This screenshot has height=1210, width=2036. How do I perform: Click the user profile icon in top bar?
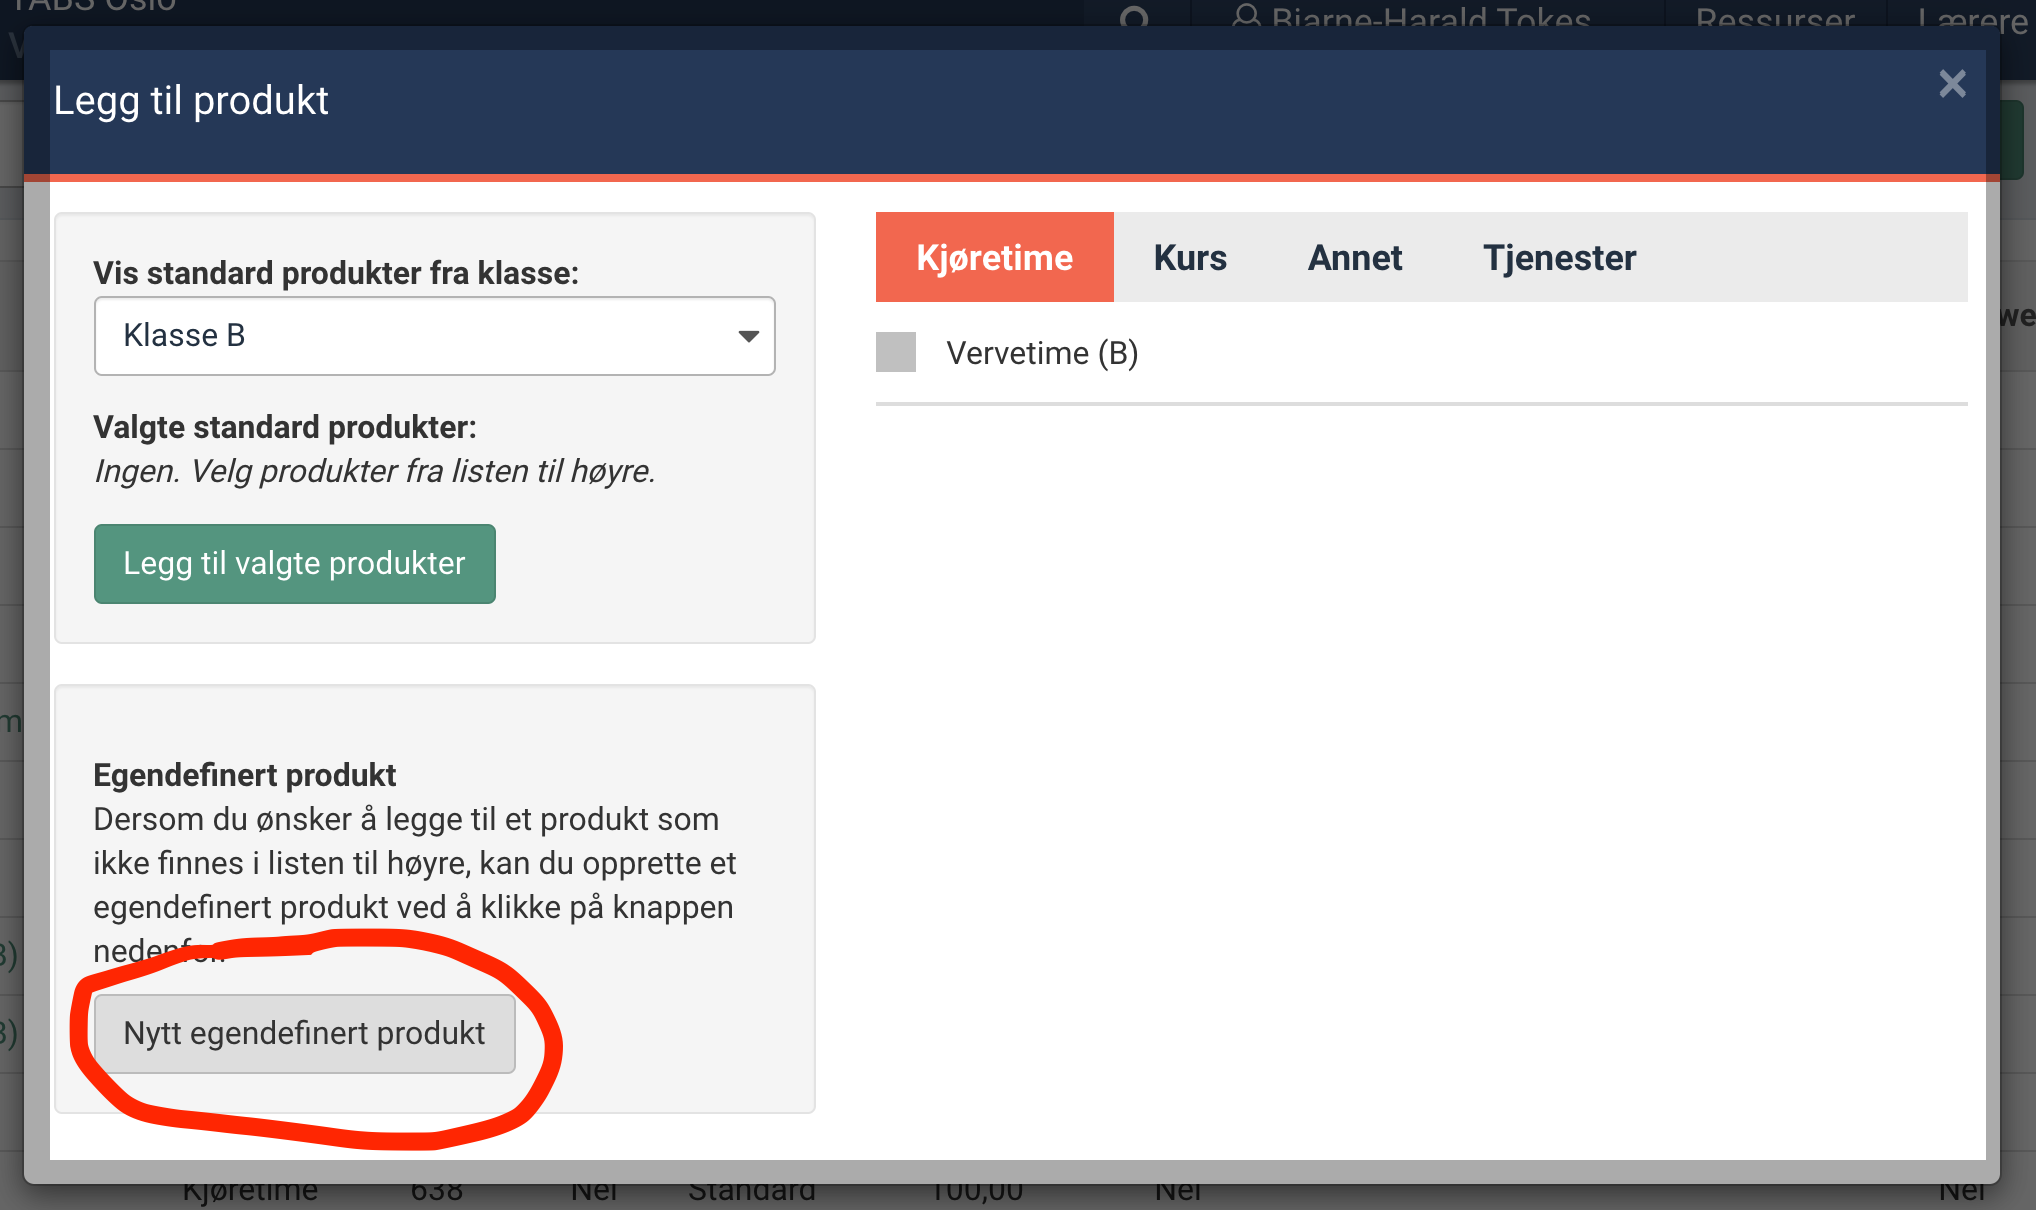click(x=1246, y=16)
